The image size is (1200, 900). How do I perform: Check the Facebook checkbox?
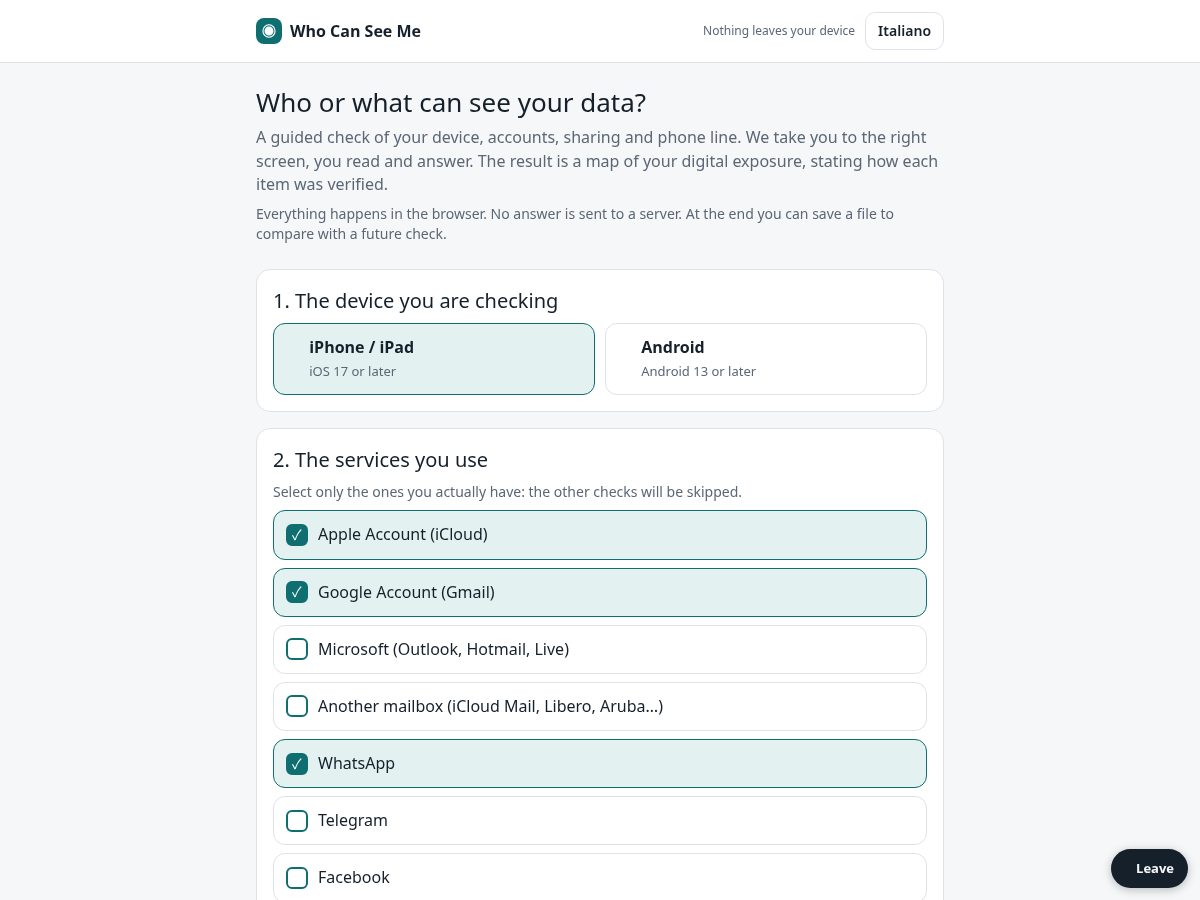point(297,878)
